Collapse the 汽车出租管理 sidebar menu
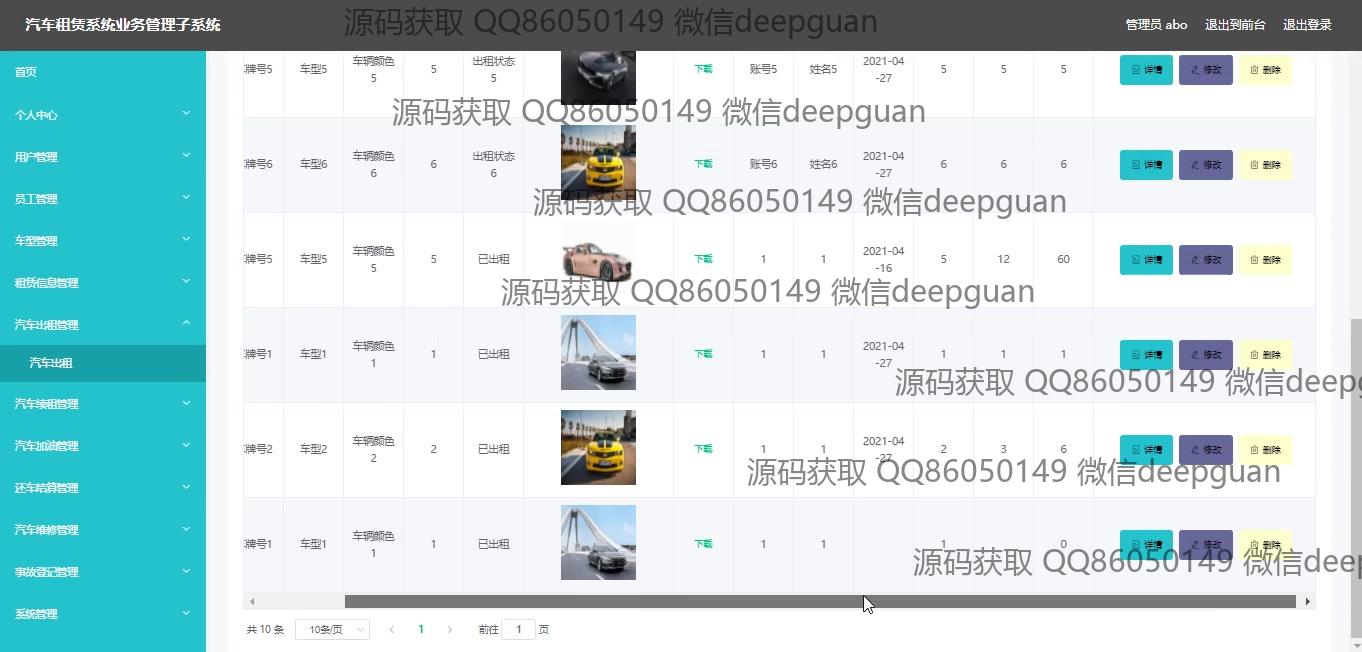The height and width of the screenshot is (652, 1362). pyautogui.click(x=102, y=324)
